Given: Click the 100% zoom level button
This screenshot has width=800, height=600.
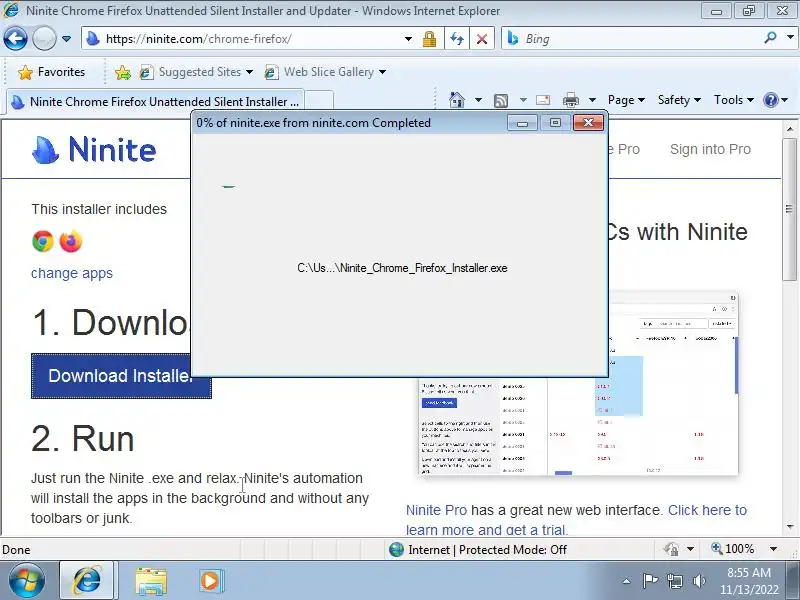Looking at the screenshot, I should tap(733, 549).
